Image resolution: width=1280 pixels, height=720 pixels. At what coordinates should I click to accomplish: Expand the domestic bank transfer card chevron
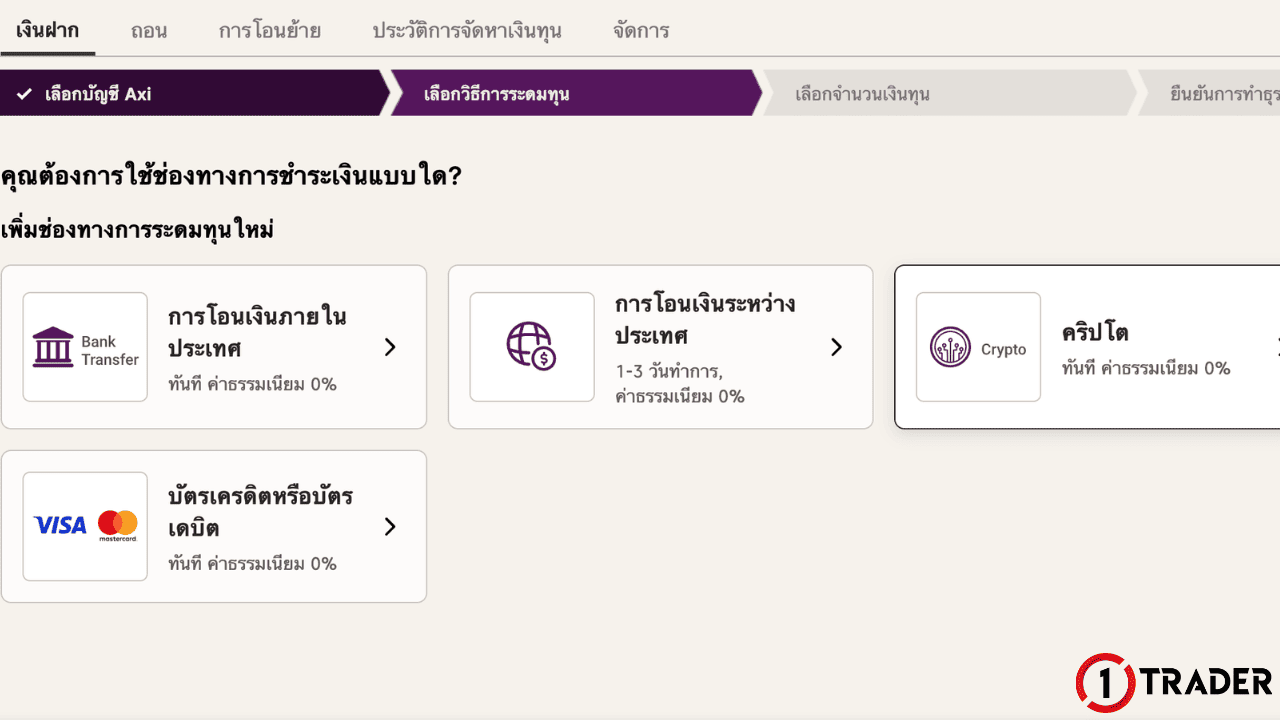point(390,347)
